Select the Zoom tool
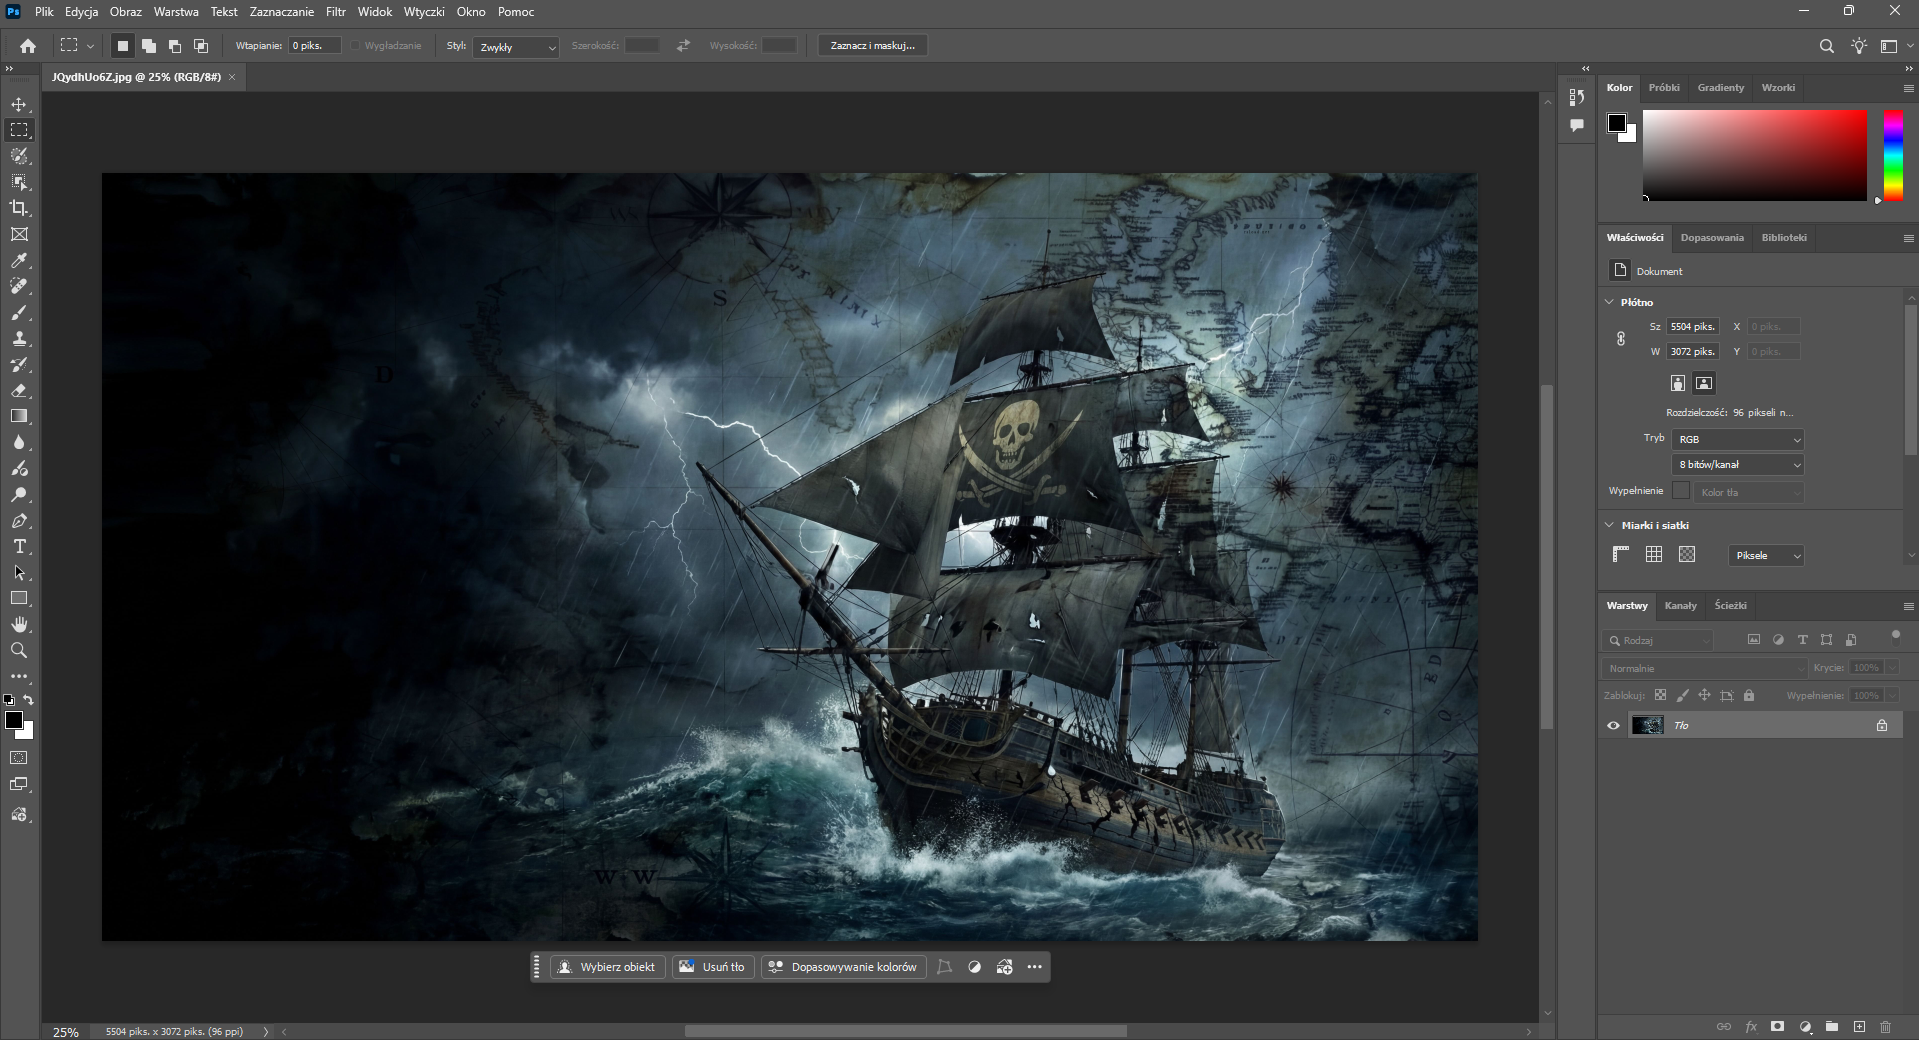This screenshot has width=1919, height=1040. pos(19,650)
